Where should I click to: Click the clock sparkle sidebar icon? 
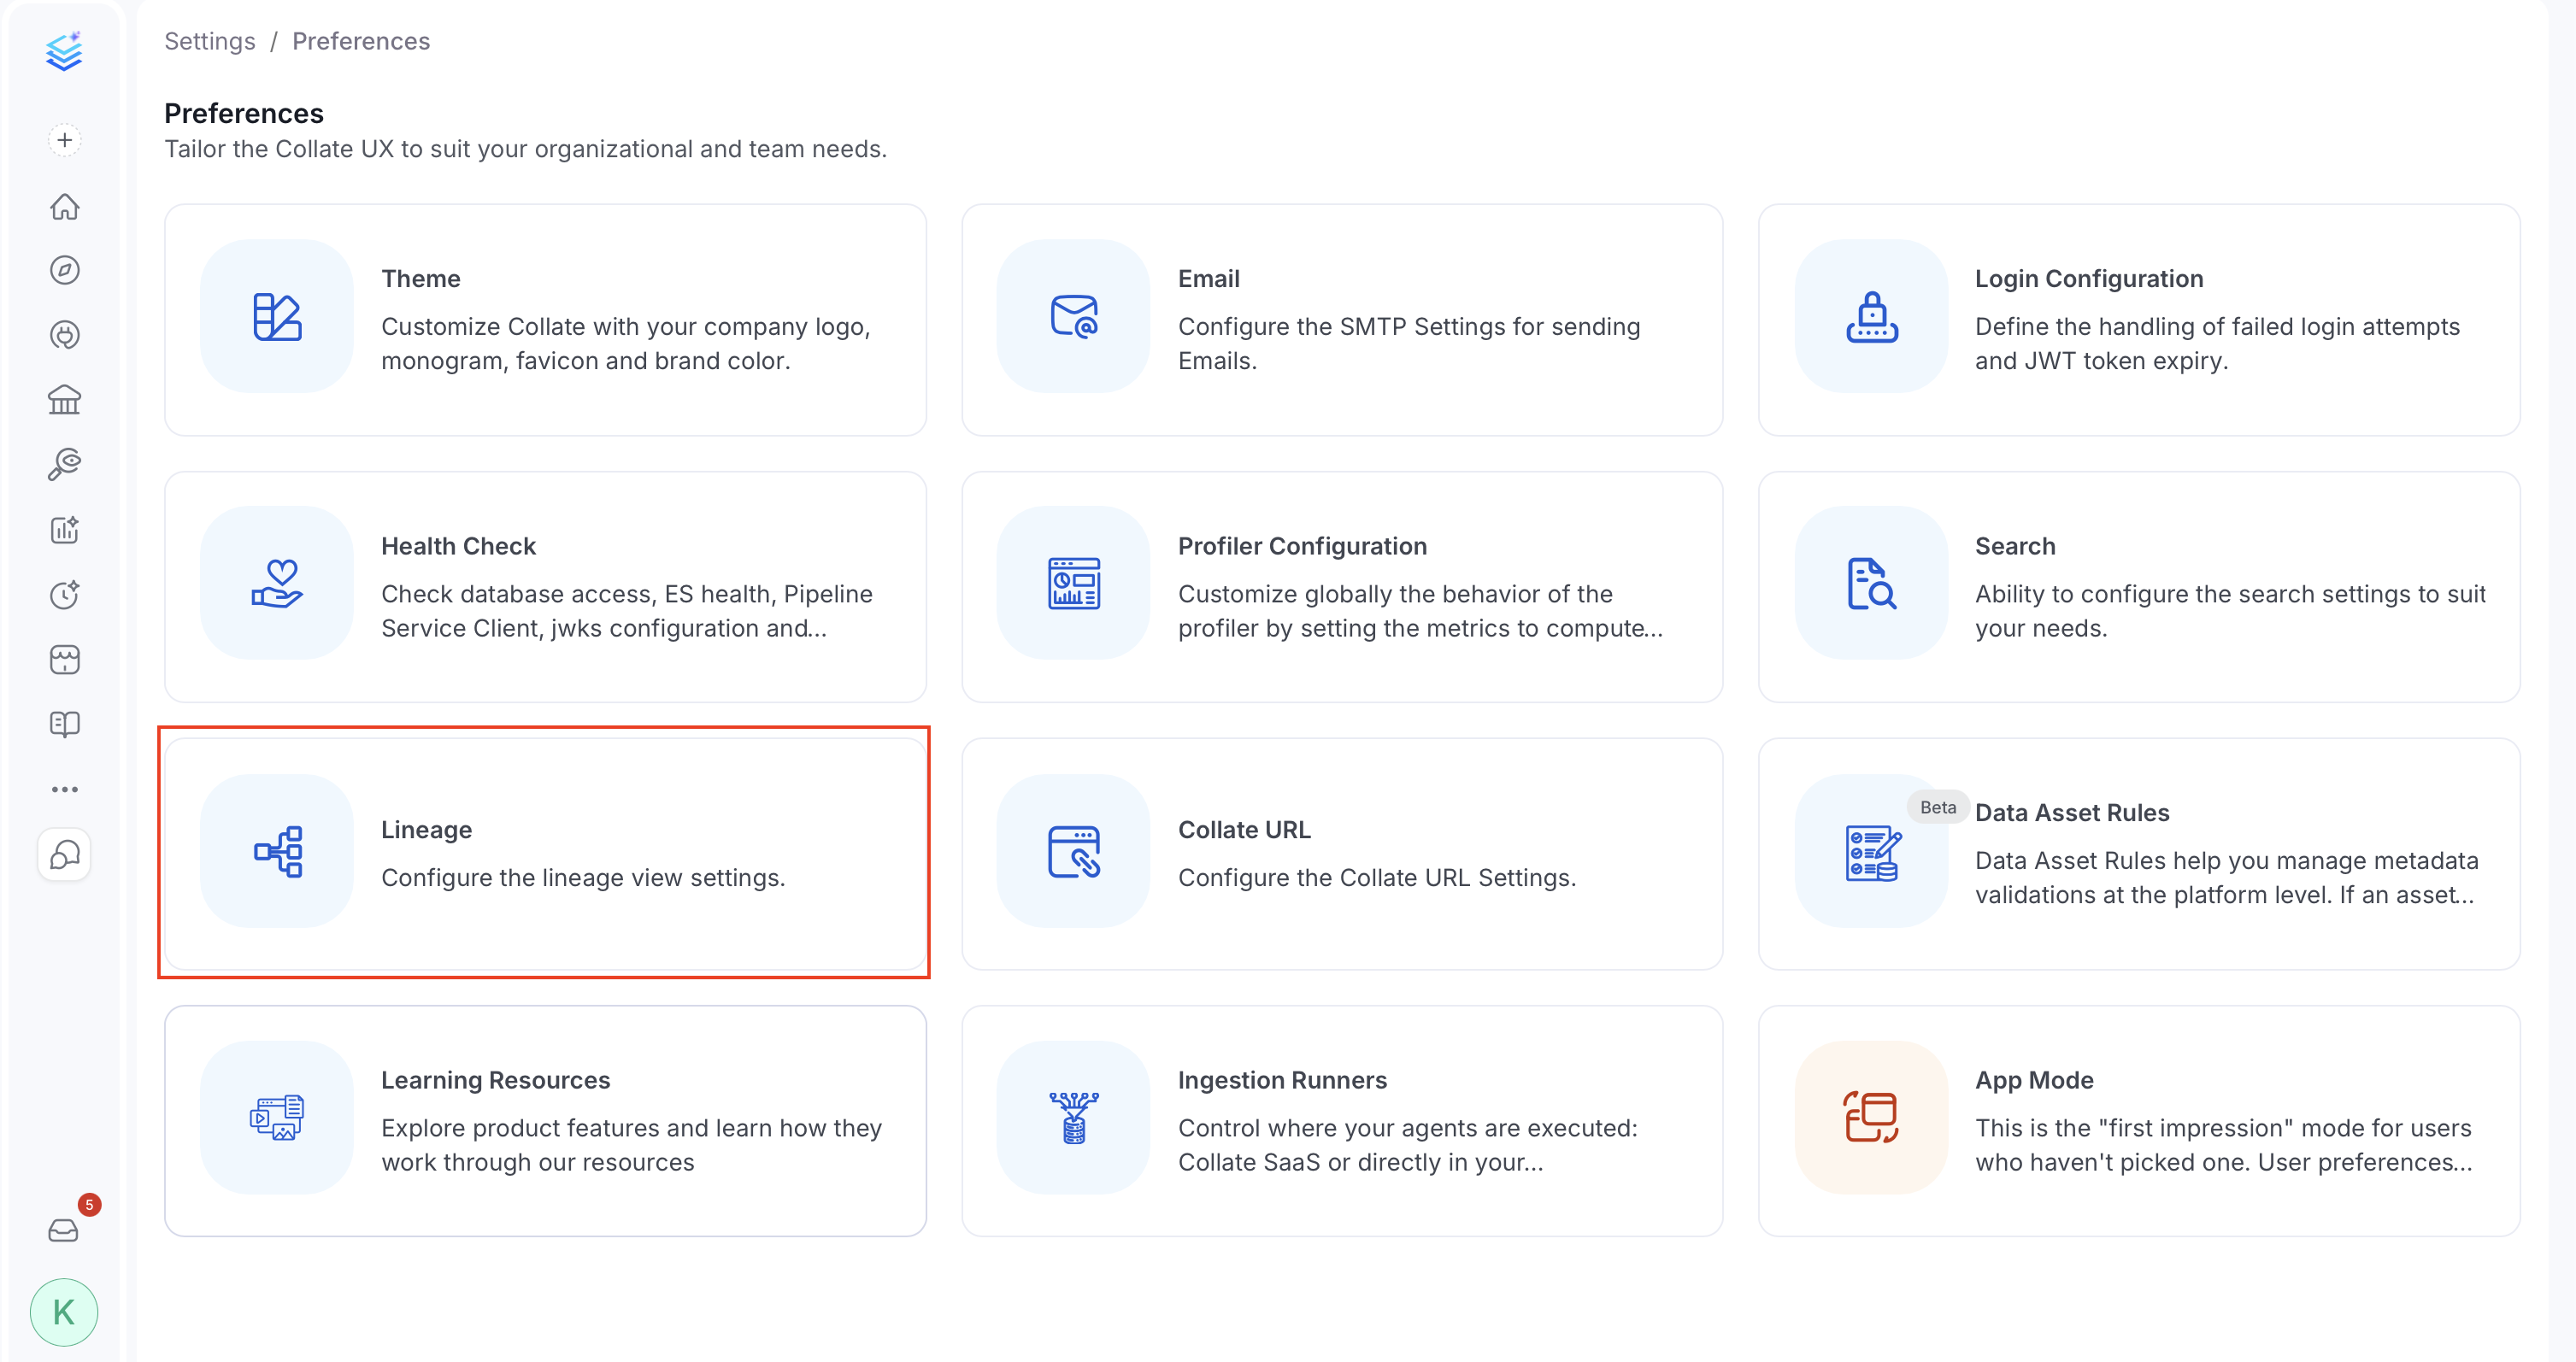coord(65,594)
